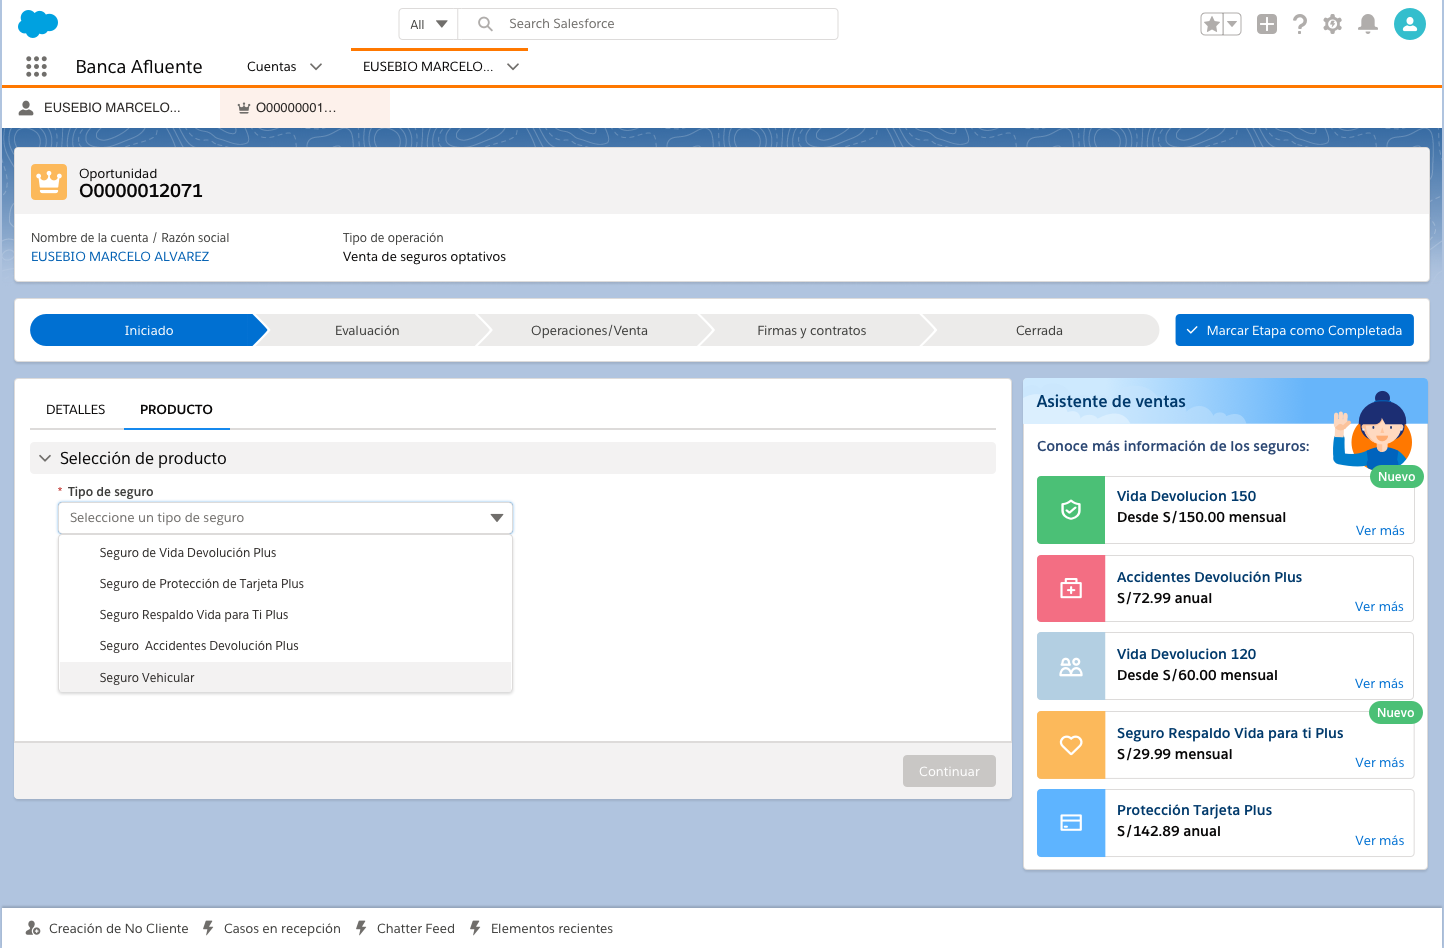Open the notifications bell
The image size is (1444, 948).
pos(1368,24)
